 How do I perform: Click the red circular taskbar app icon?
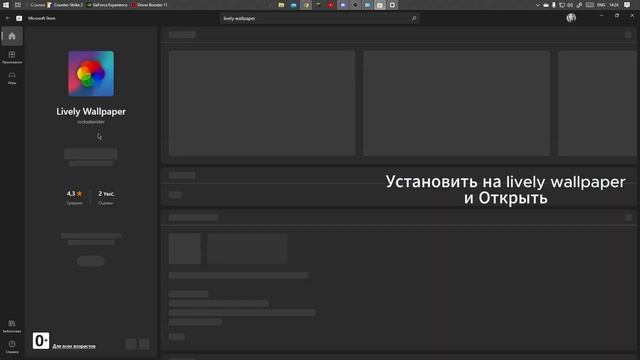(331, 5)
